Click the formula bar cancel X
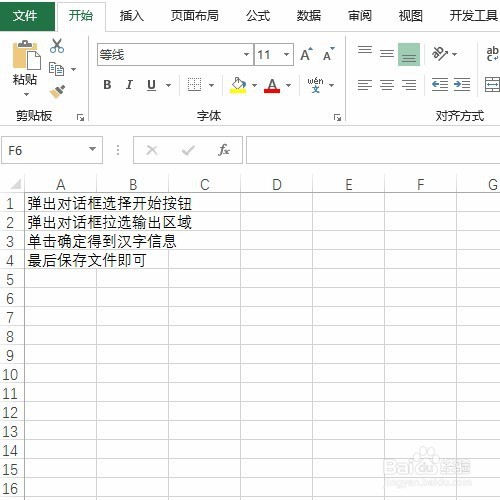This screenshot has width=500, height=500. (152, 150)
